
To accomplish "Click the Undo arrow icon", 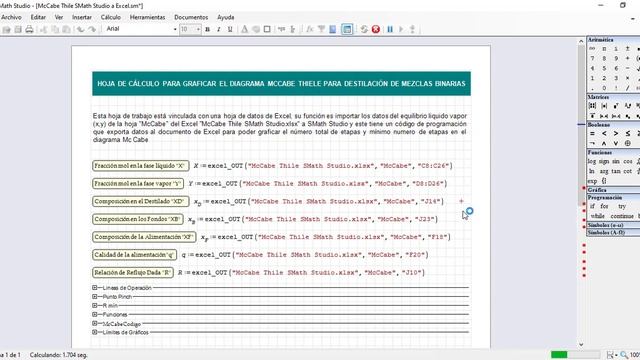I will (80, 29).
